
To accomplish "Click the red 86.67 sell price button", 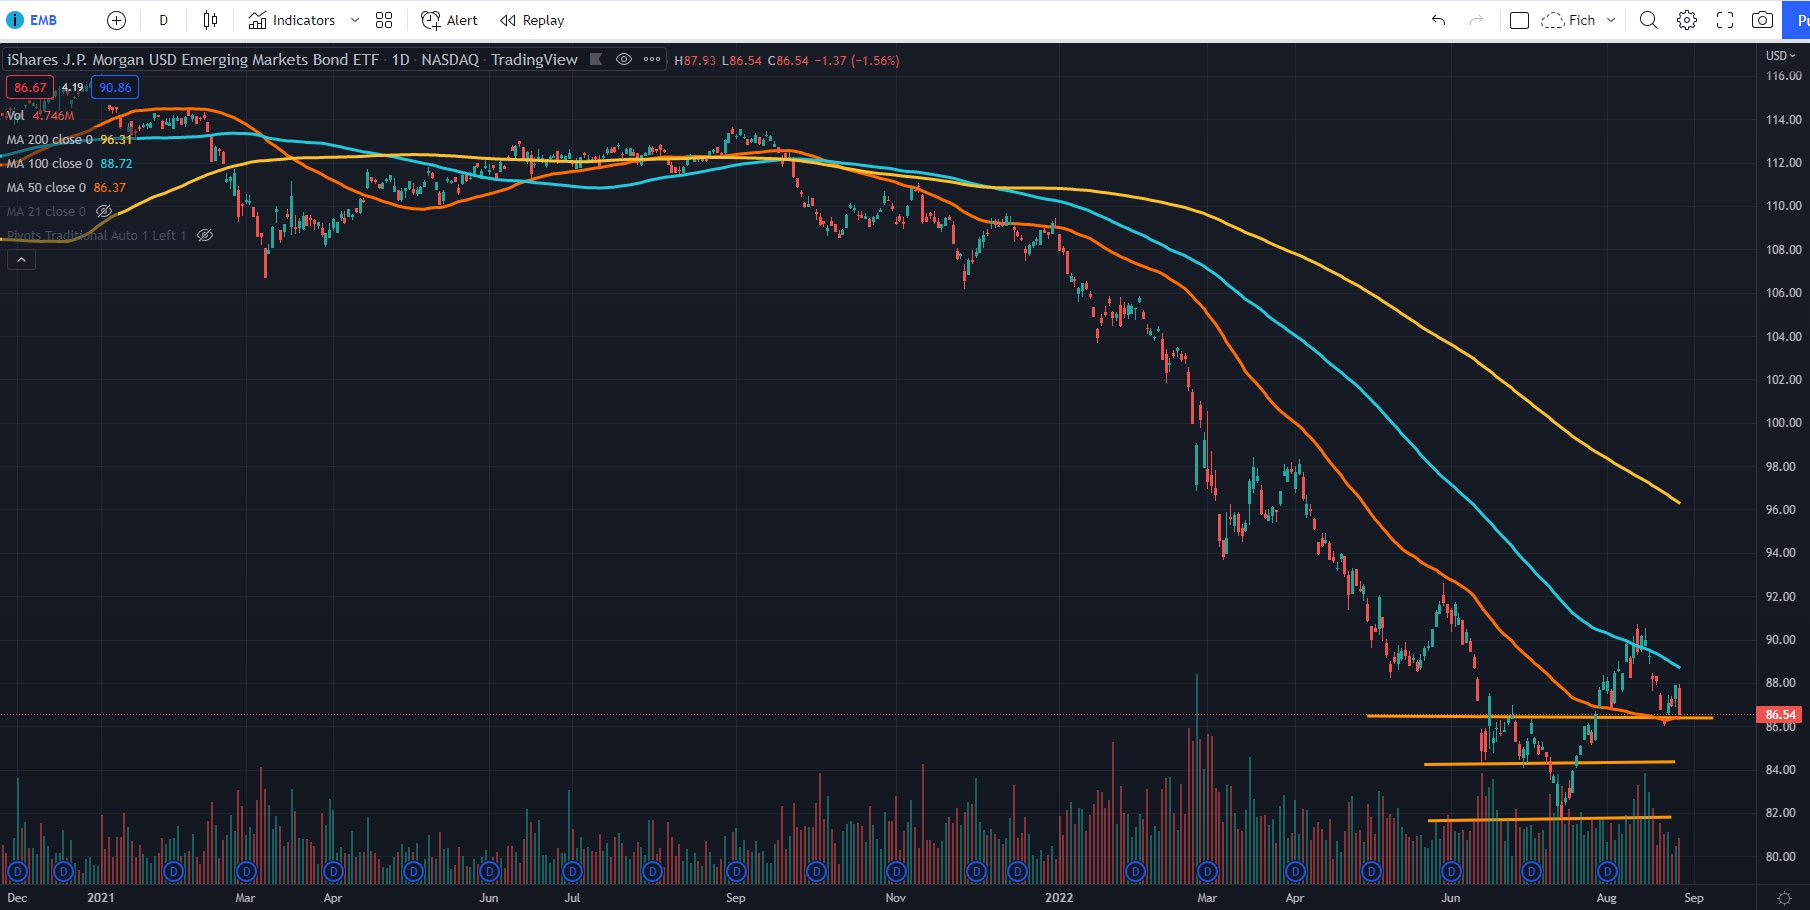I will tap(30, 88).
